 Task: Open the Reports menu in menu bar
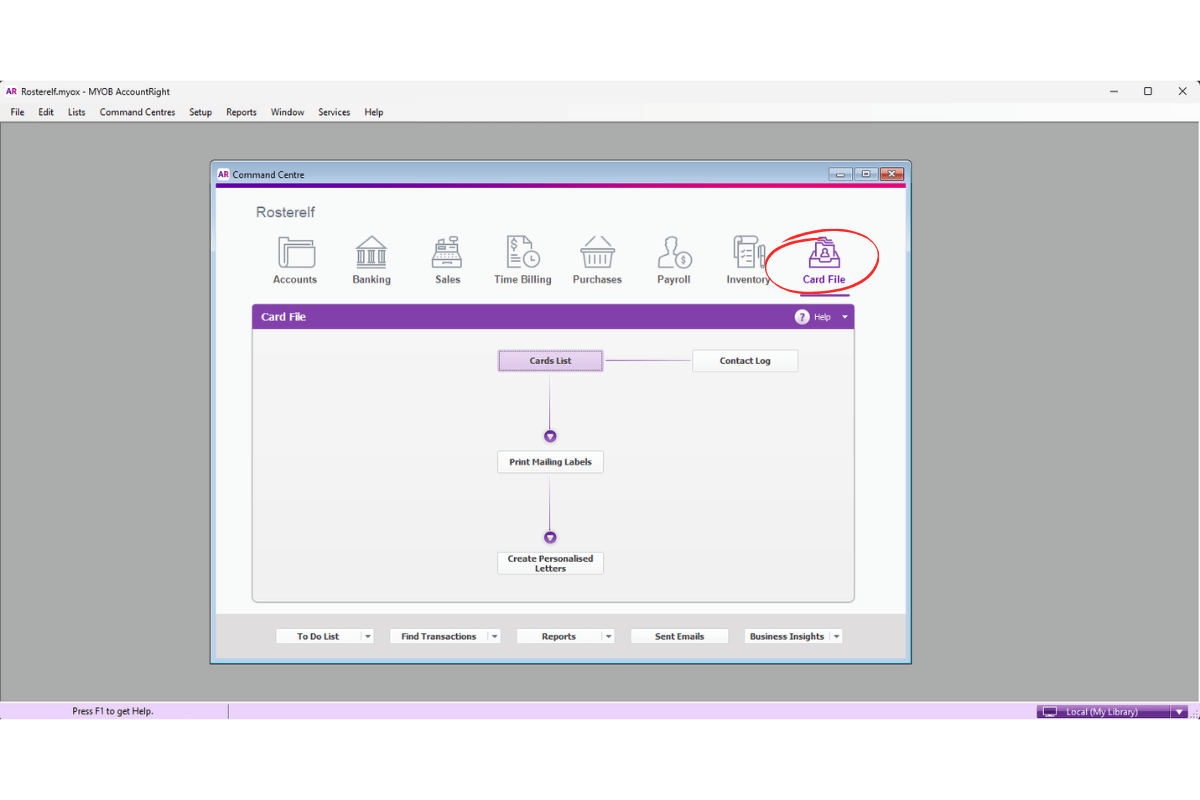tap(241, 112)
